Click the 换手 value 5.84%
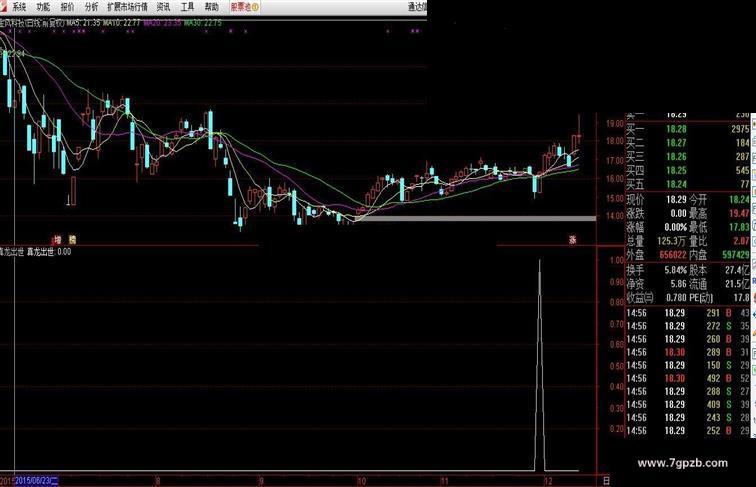This screenshot has height=487, width=756. coord(675,270)
